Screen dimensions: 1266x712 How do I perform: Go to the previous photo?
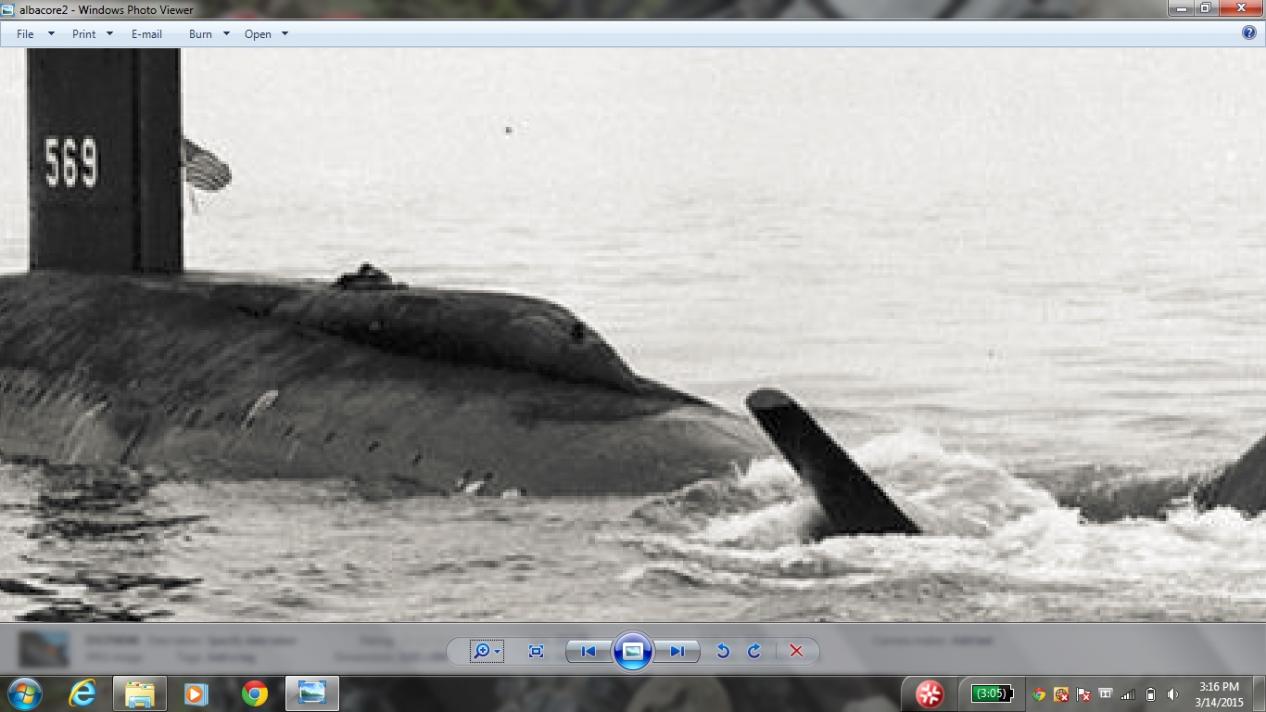click(x=589, y=651)
